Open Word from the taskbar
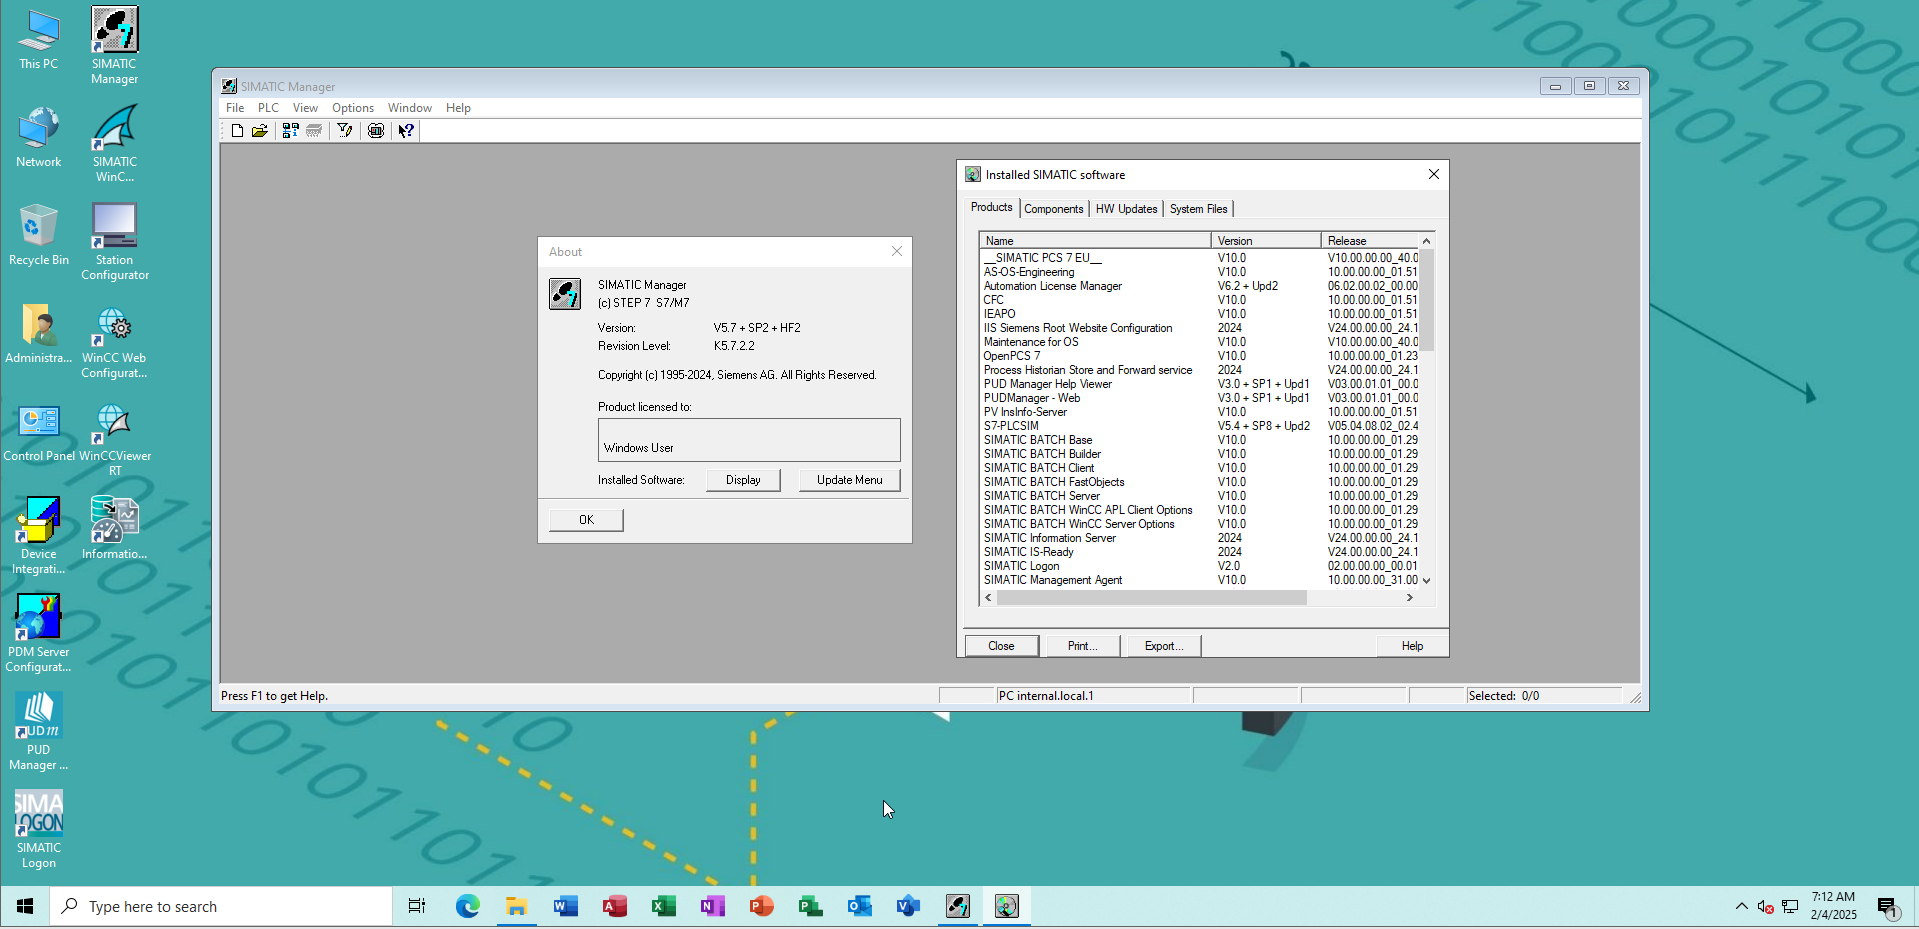This screenshot has height=929, width=1919. (565, 906)
